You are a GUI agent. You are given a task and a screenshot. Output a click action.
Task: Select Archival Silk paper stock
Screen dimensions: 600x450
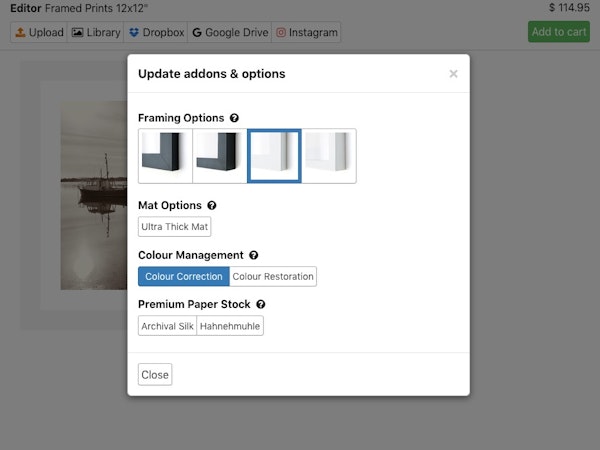[x=167, y=326]
